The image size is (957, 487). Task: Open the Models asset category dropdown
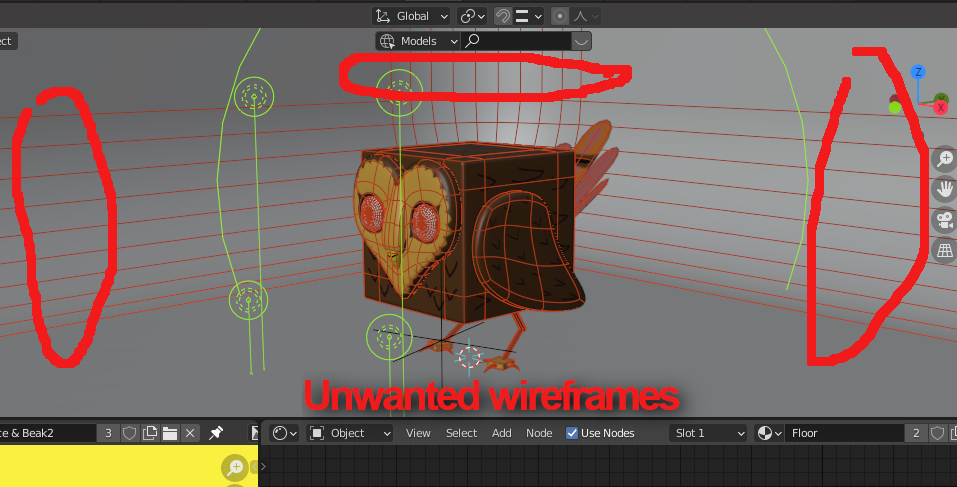[417, 41]
